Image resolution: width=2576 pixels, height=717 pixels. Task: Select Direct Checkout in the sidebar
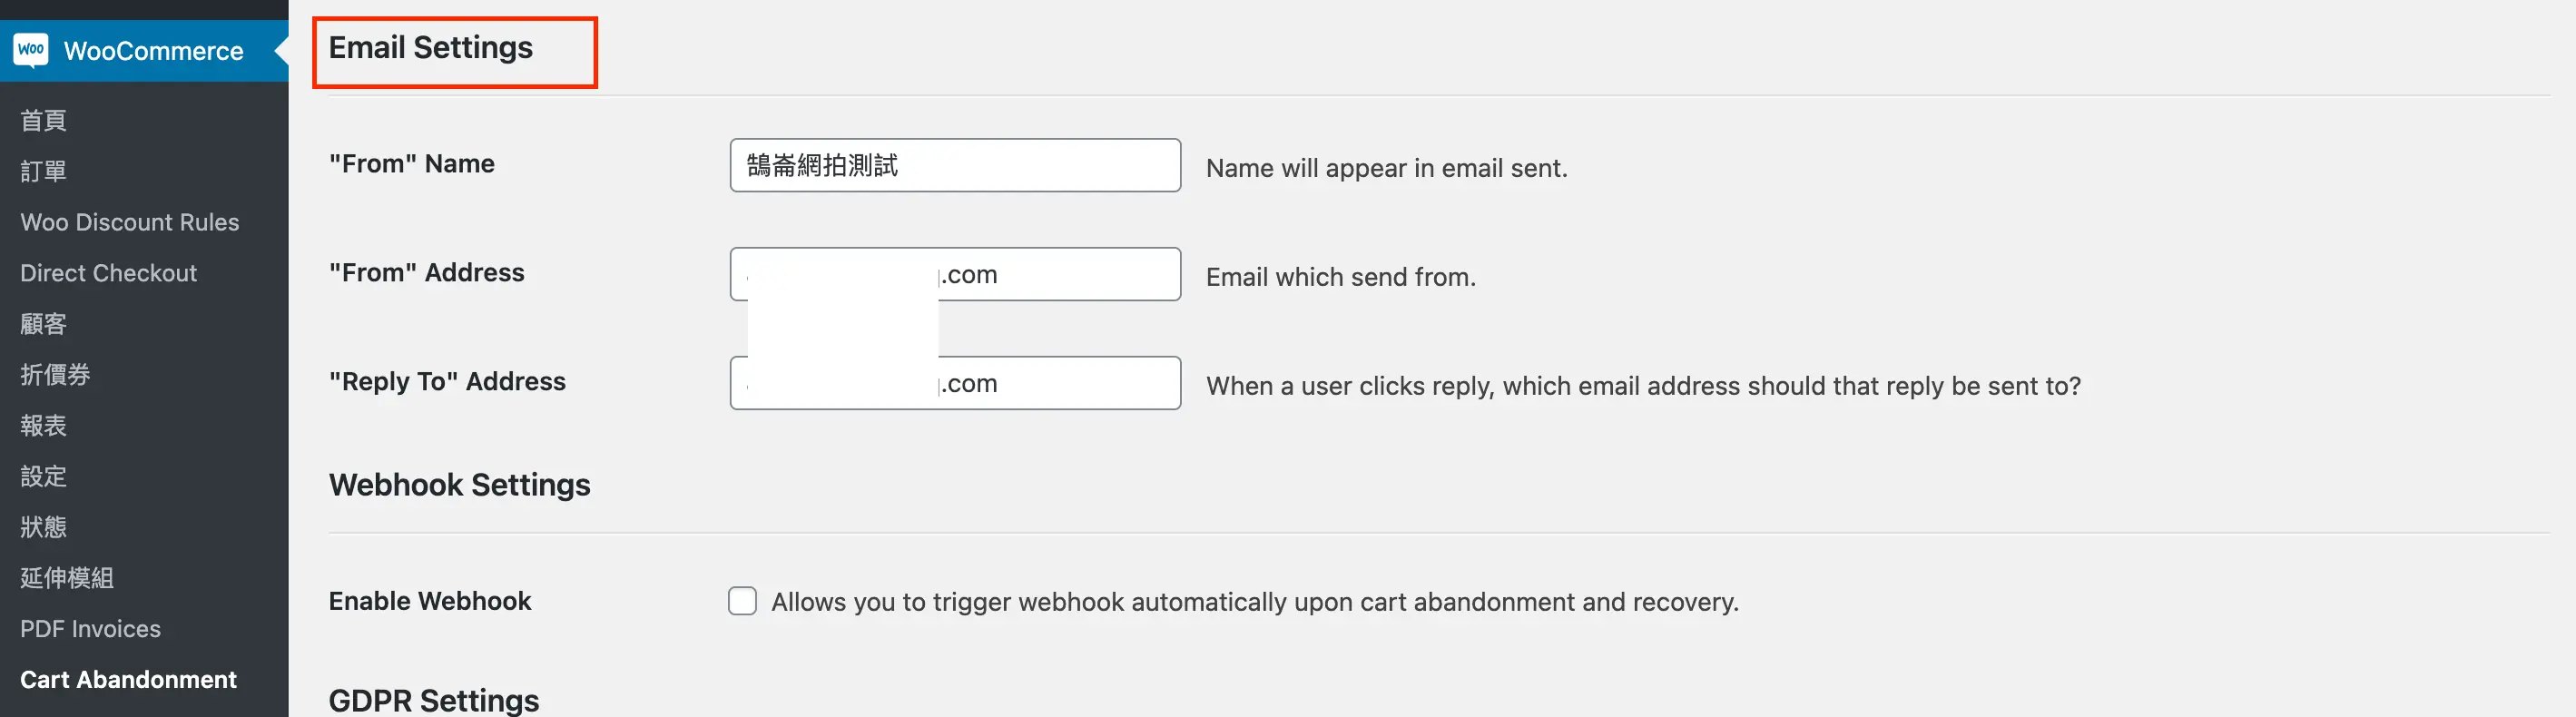coord(108,273)
